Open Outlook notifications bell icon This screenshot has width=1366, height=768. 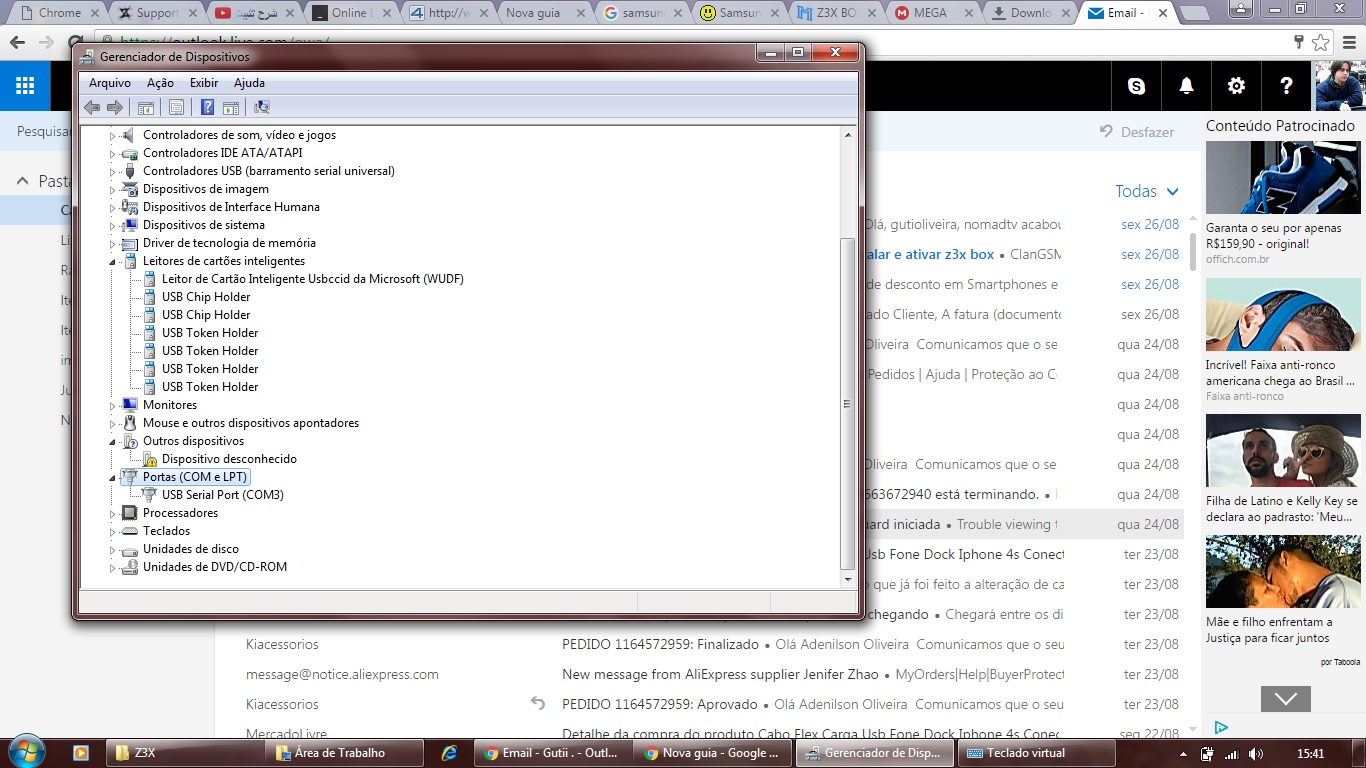[1187, 86]
